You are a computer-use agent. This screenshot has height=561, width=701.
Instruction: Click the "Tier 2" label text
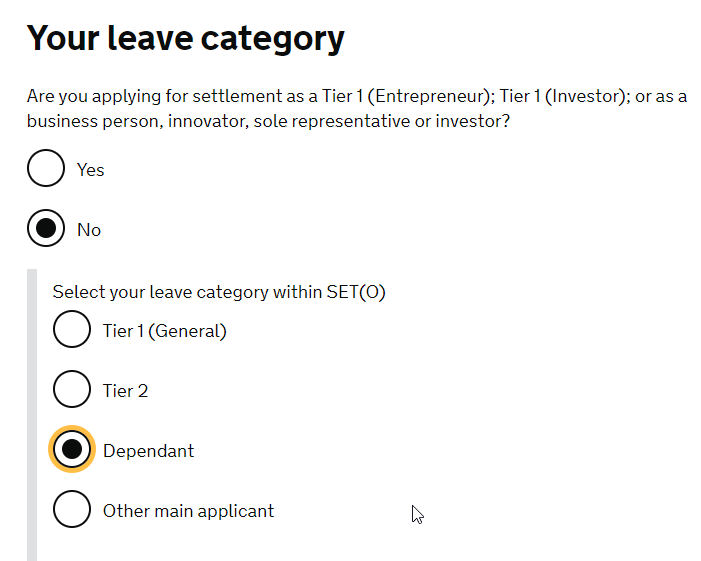[x=125, y=391]
